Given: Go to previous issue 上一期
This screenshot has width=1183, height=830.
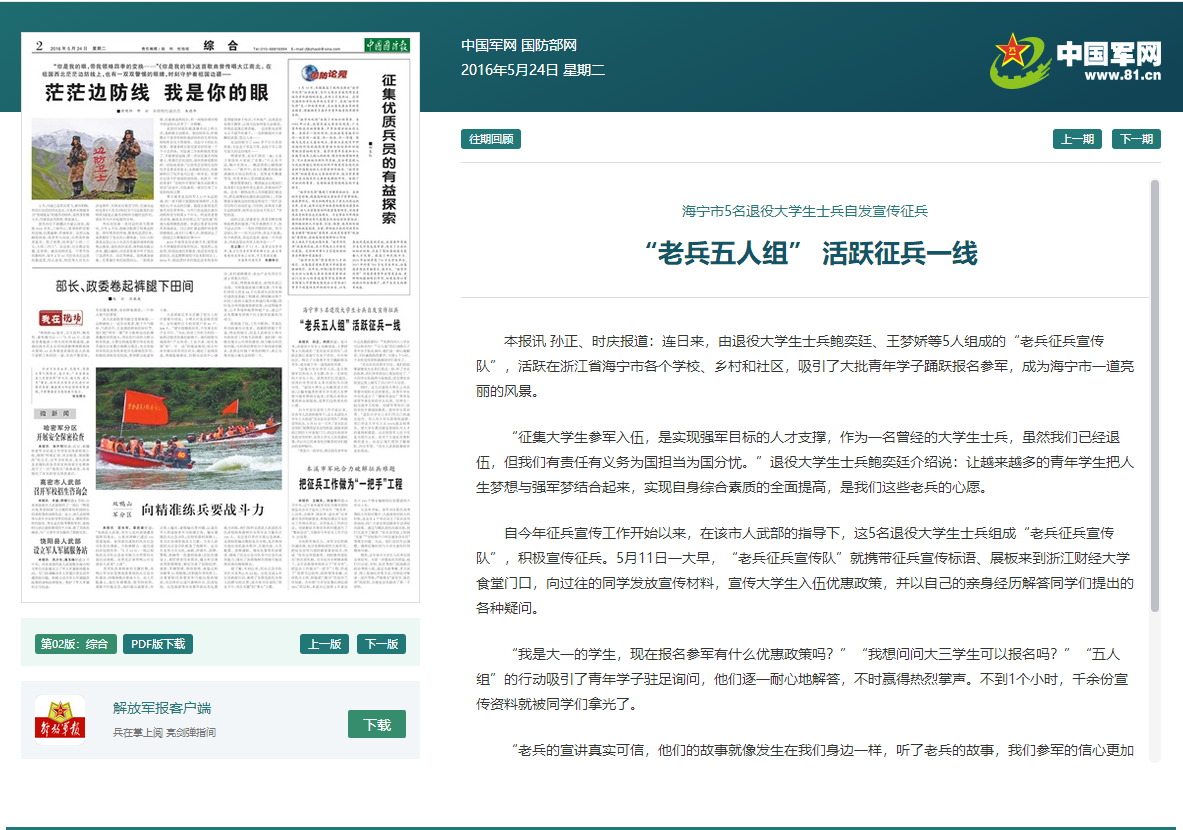Looking at the screenshot, I should [1077, 139].
